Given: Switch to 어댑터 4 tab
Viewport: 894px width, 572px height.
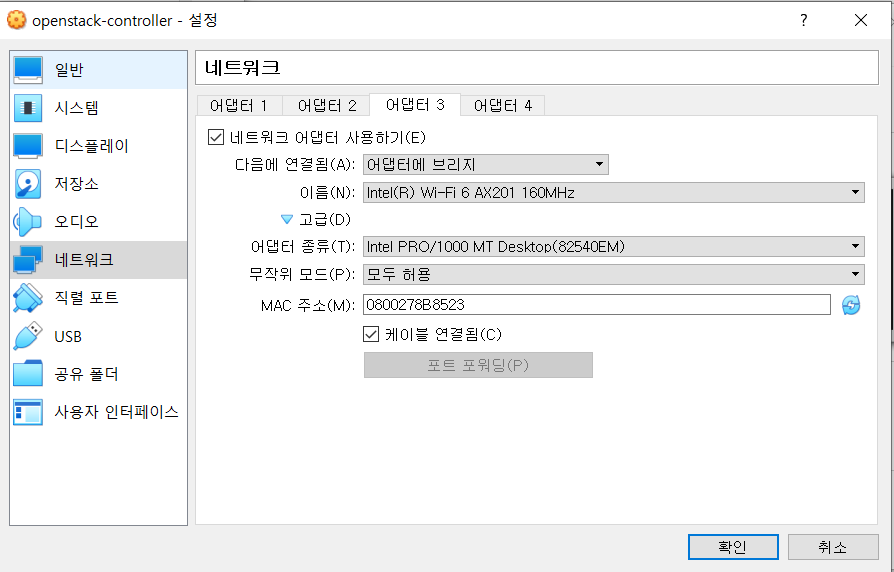Looking at the screenshot, I should tap(502, 106).
